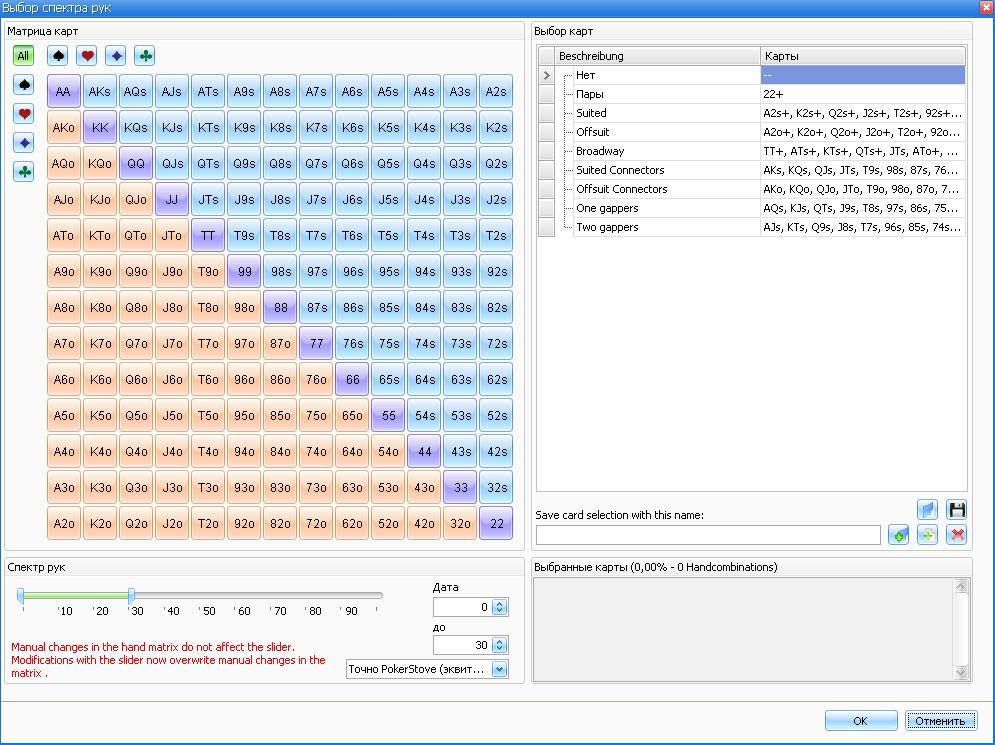Toggle the T9o hand cell
The image size is (995, 745).
click(208, 272)
